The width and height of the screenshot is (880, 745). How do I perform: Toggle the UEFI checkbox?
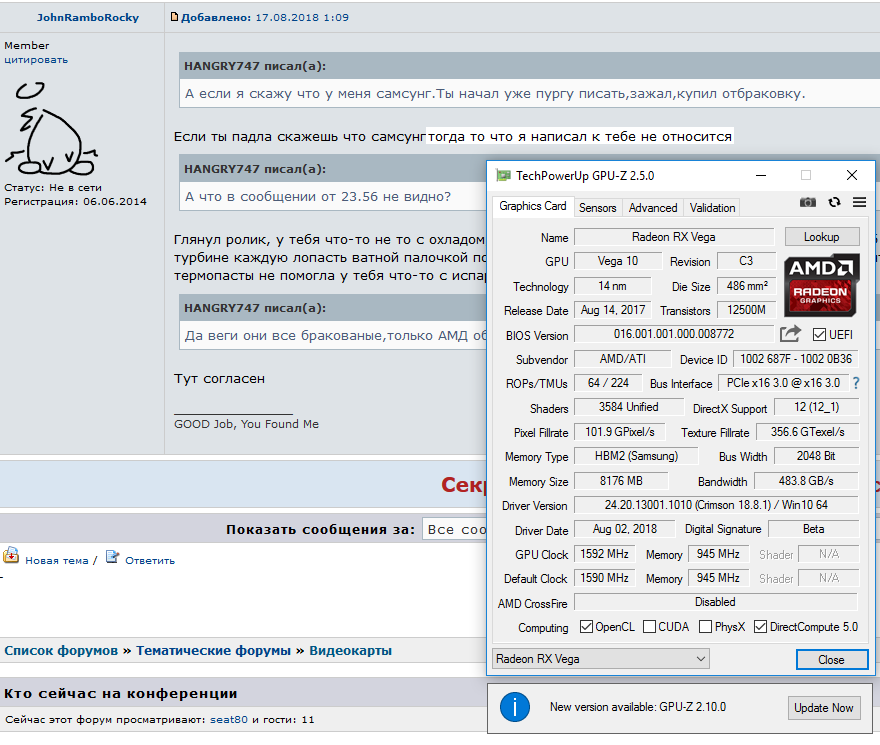819,335
